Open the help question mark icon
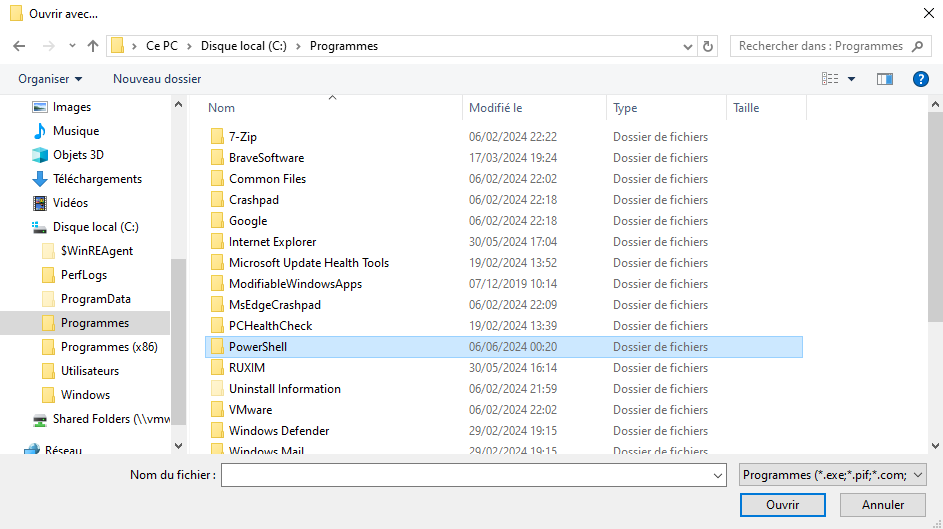Image resolution: width=943 pixels, height=529 pixels. click(921, 79)
